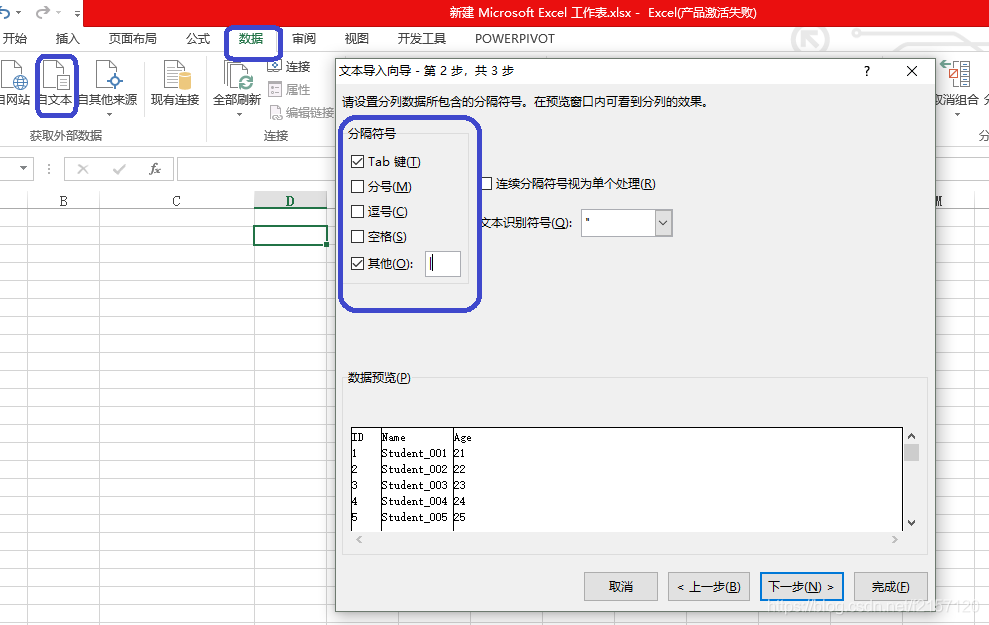The image size is (989, 625).
Task: Uncheck the Tab 键 delimiter option
Action: pyautogui.click(x=357, y=161)
